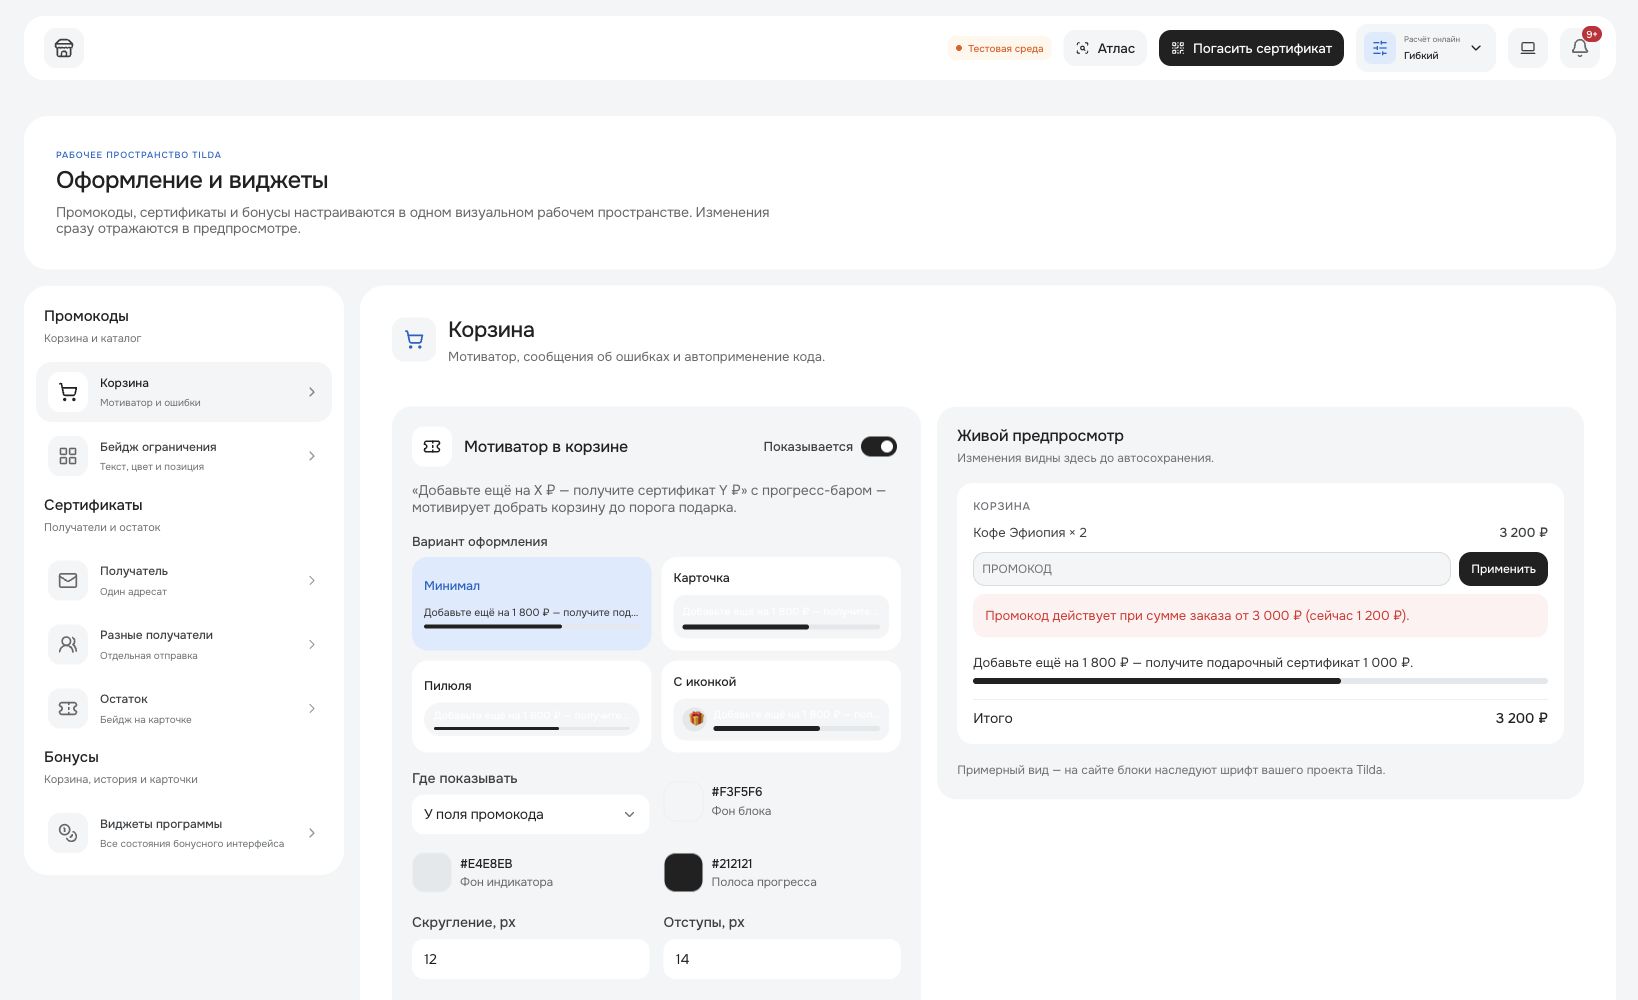Open Виджеты программы section
The width and height of the screenshot is (1638, 1000).
click(x=184, y=833)
